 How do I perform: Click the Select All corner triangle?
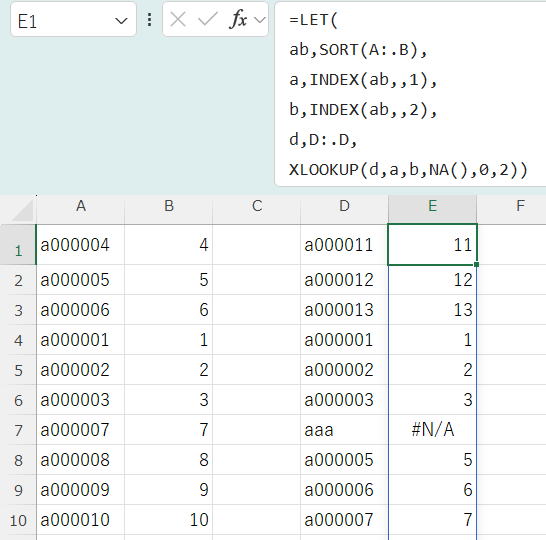point(22,211)
